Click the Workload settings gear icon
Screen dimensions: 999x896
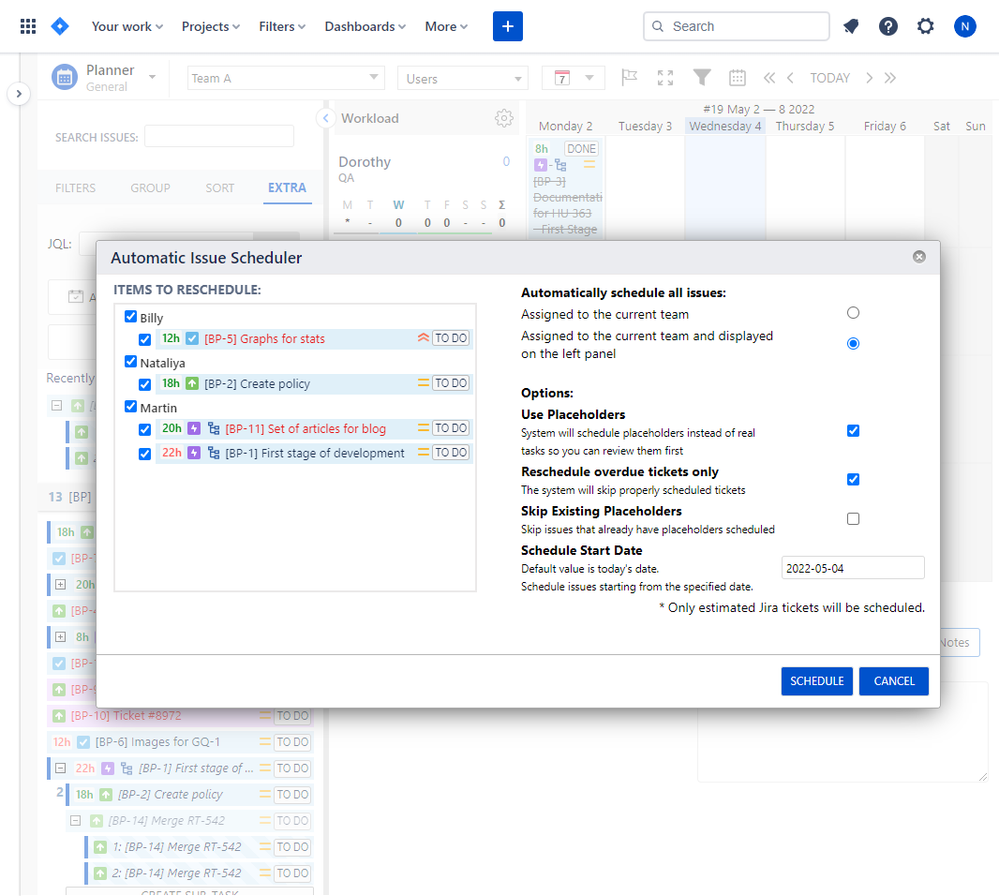tap(504, 118)
